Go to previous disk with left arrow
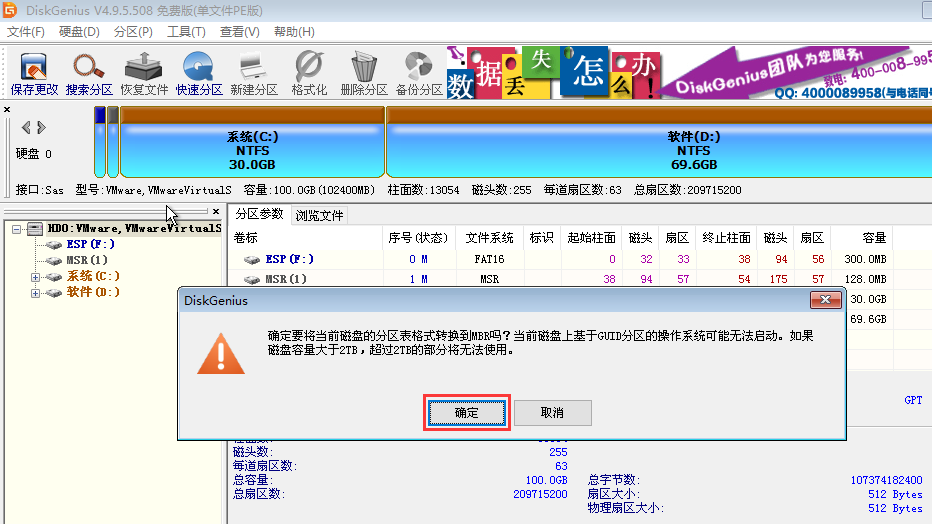Screen dimensions: 932x524 (x=26, y=127)
